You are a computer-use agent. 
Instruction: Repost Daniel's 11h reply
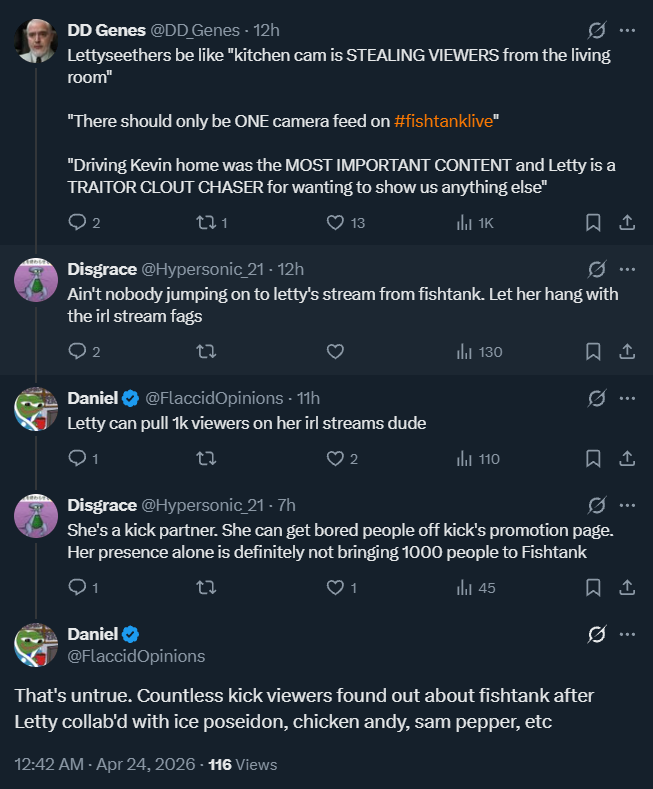[206, 458]
